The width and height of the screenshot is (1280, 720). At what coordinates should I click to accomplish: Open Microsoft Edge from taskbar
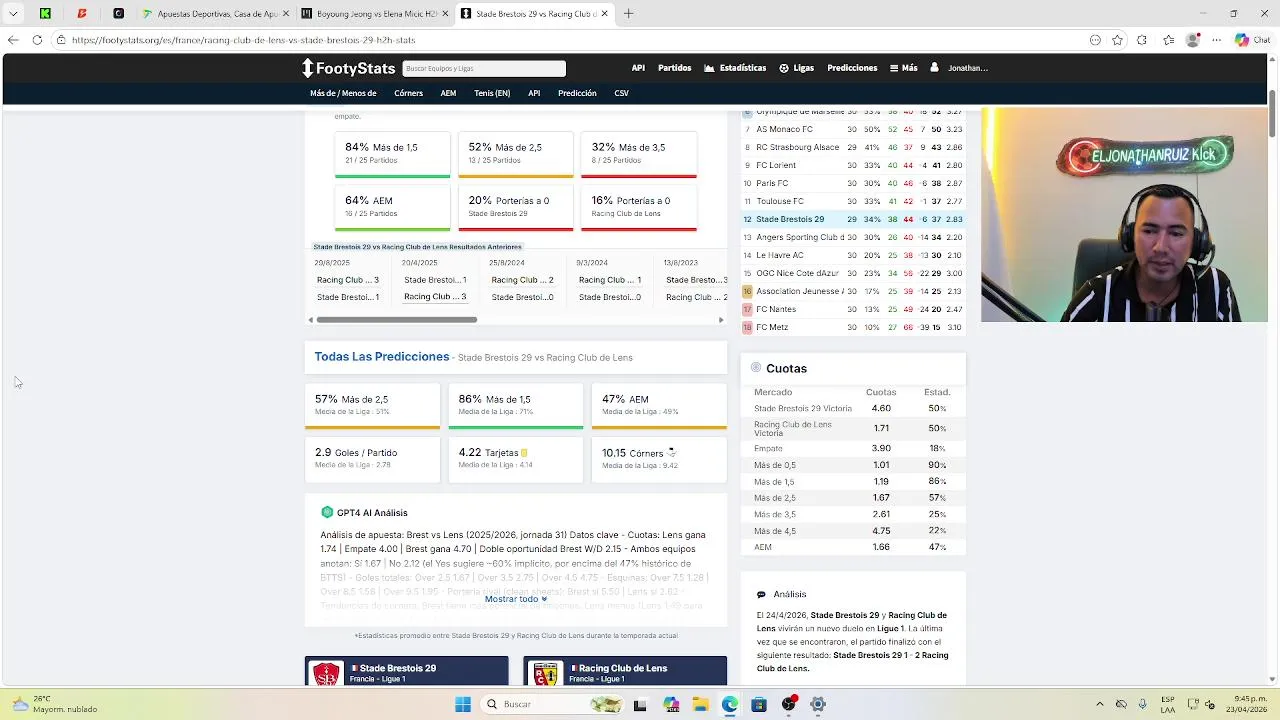(730, 704)
